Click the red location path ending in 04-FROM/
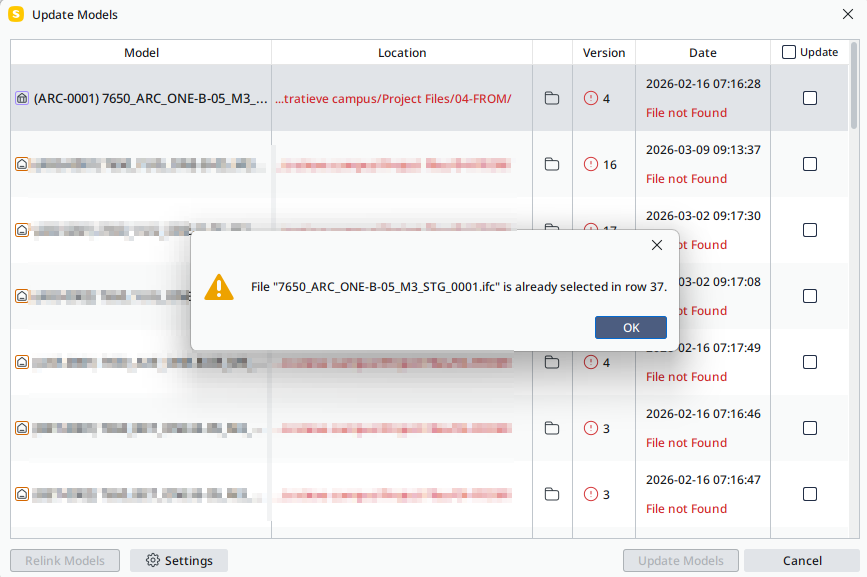Viewport: 867px width, 577px height. [x=393, y=99]
